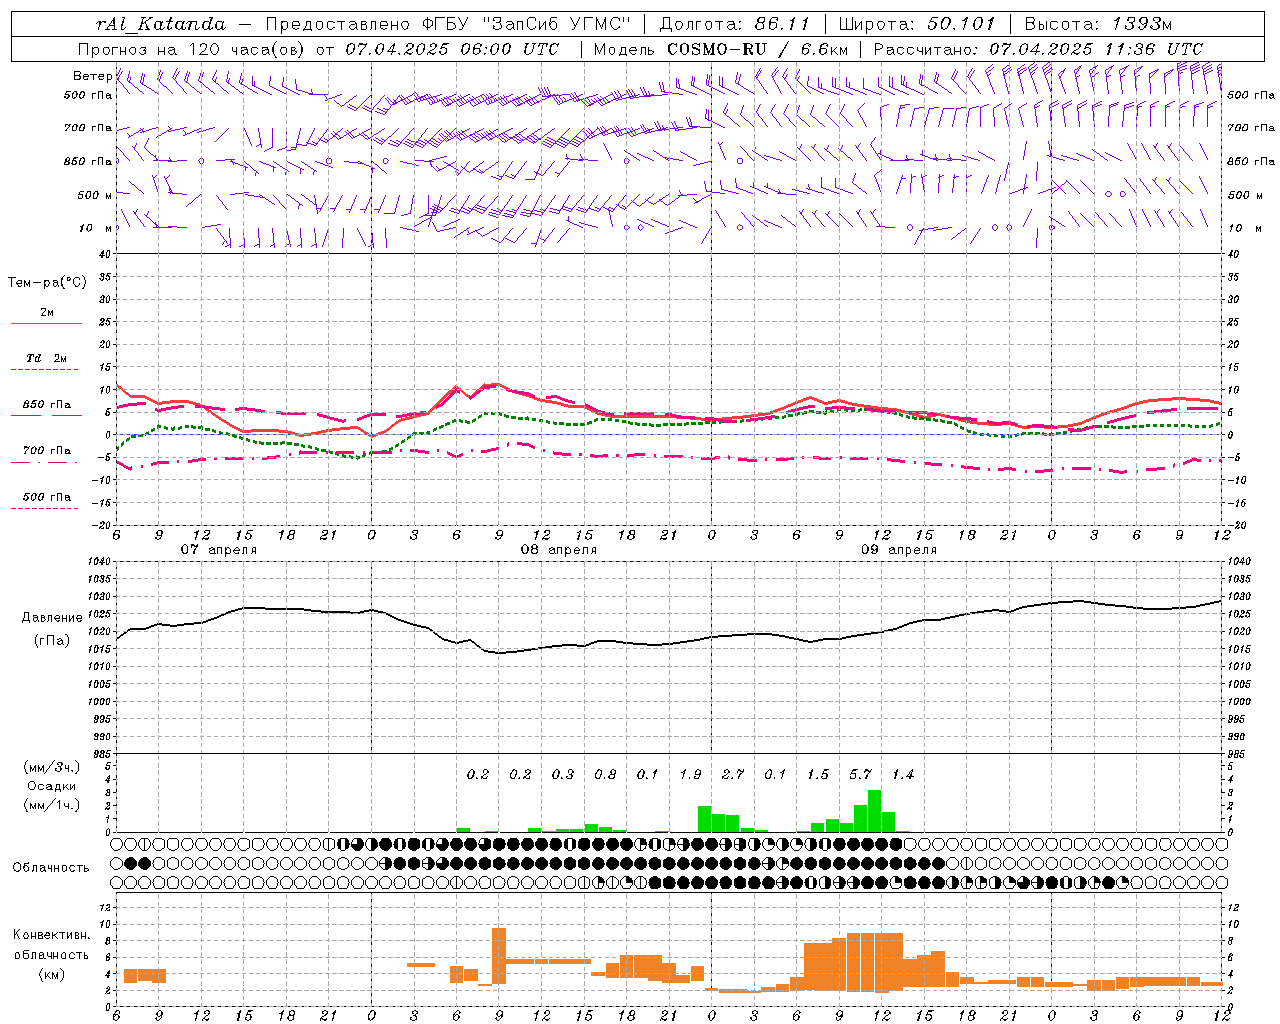Click the 08 апреля date label
The image size is (1280, 1024).
[x=558, y=550]
